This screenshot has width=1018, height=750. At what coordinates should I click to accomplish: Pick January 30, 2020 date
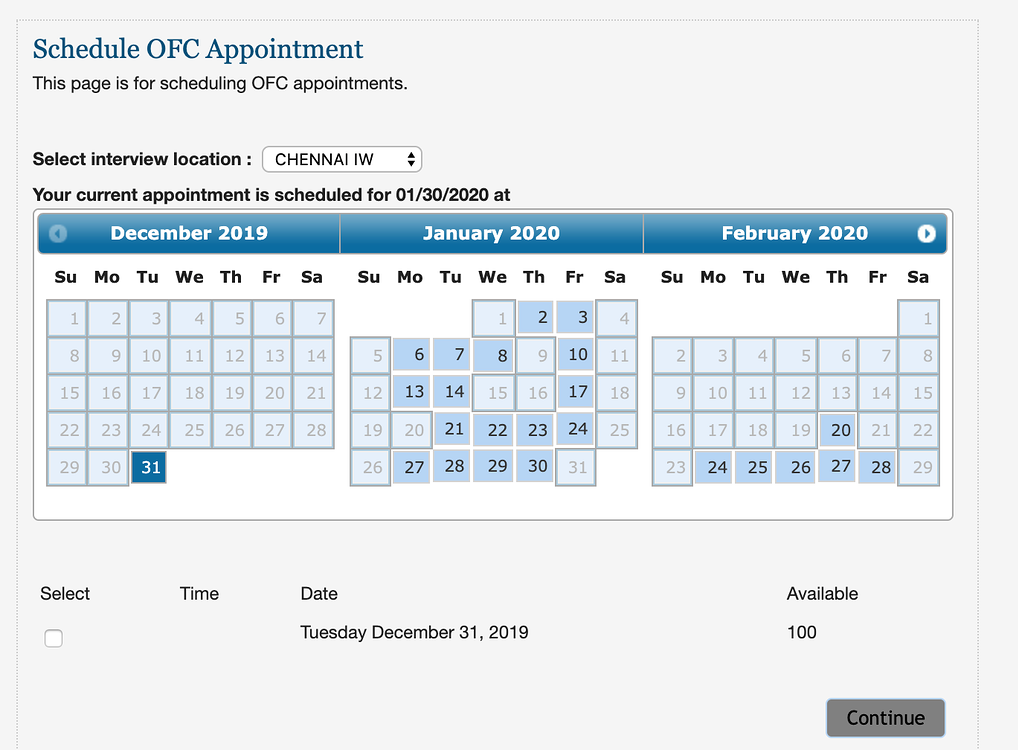click(536, 466)
